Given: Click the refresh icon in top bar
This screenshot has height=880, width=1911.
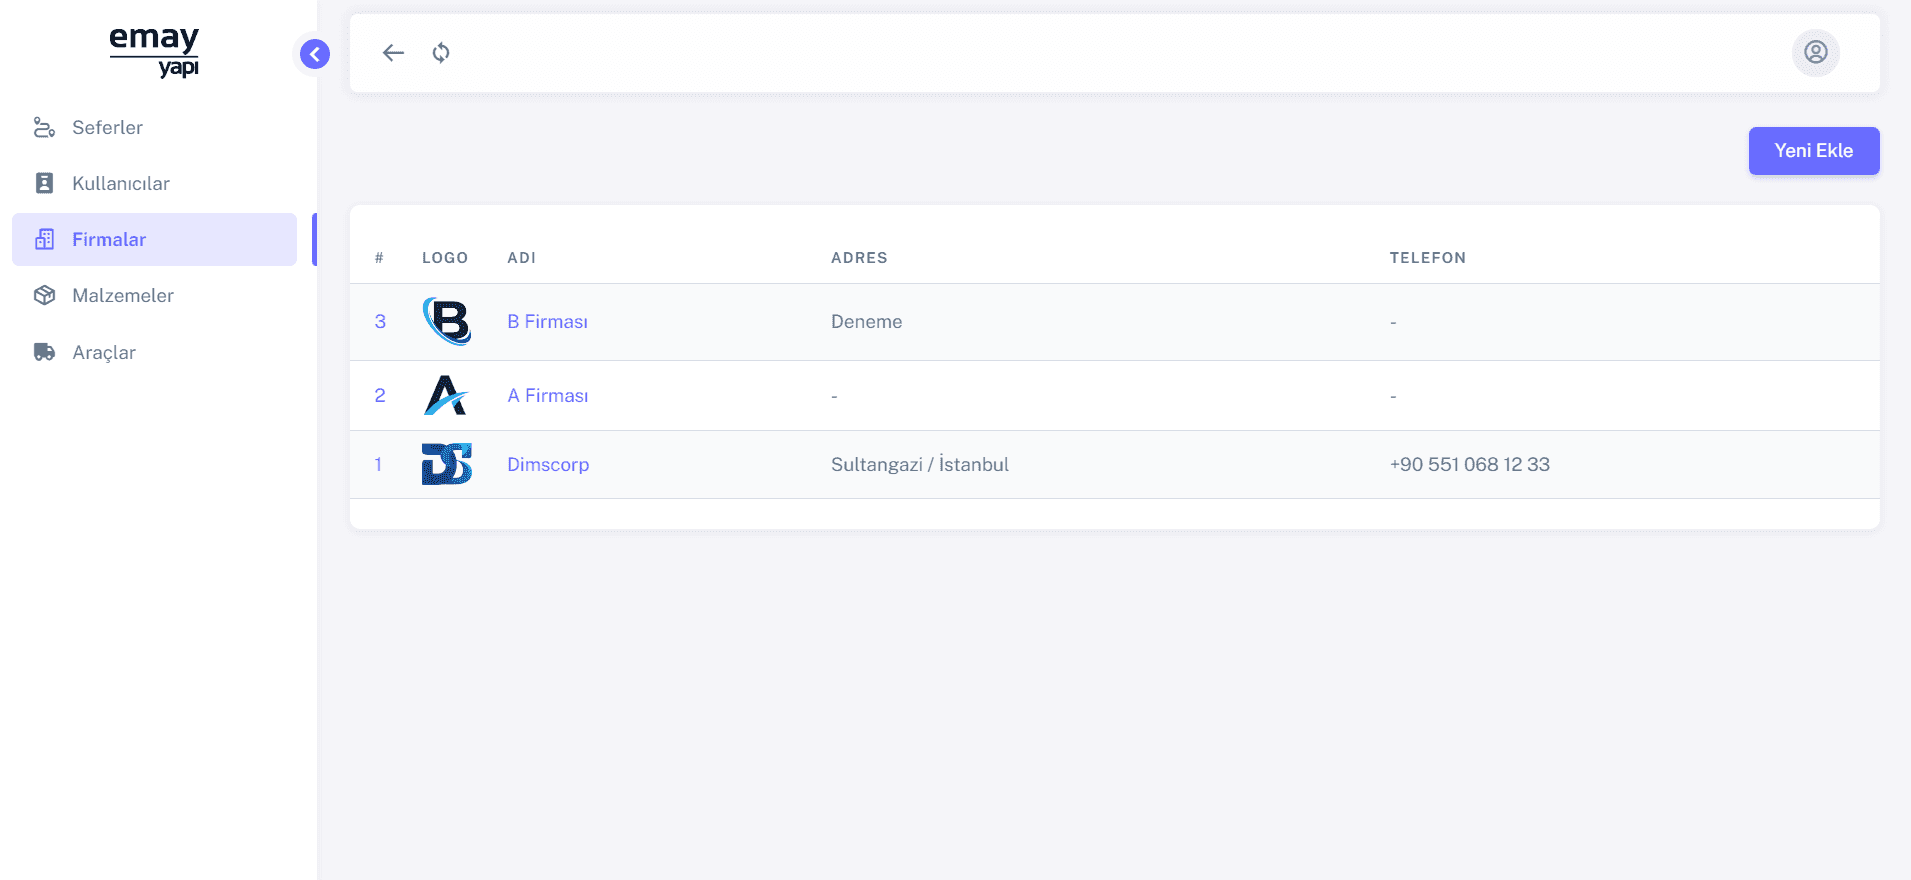Looking at the screenshot, I should tap(441, 53).
